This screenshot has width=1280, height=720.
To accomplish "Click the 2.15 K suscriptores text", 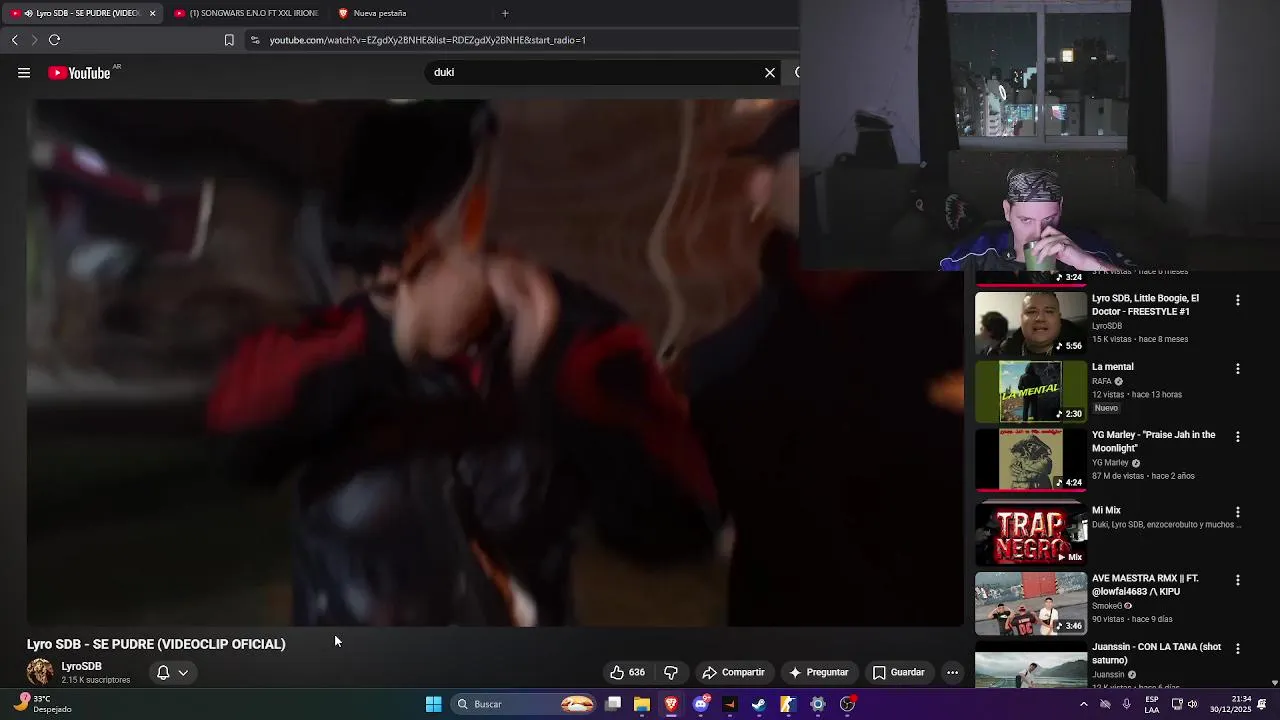I will coord(96,680).
